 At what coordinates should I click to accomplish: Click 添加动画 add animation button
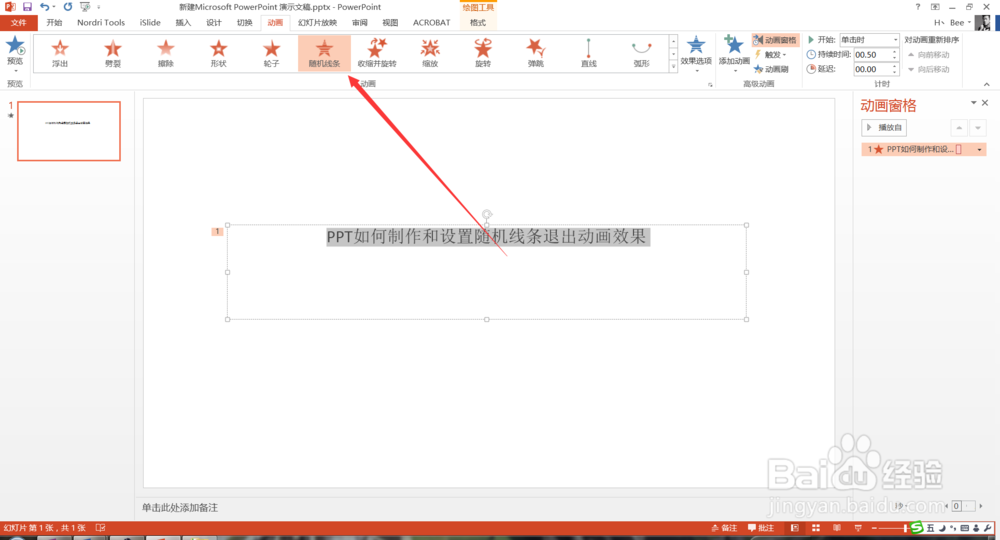click(734, 52)
